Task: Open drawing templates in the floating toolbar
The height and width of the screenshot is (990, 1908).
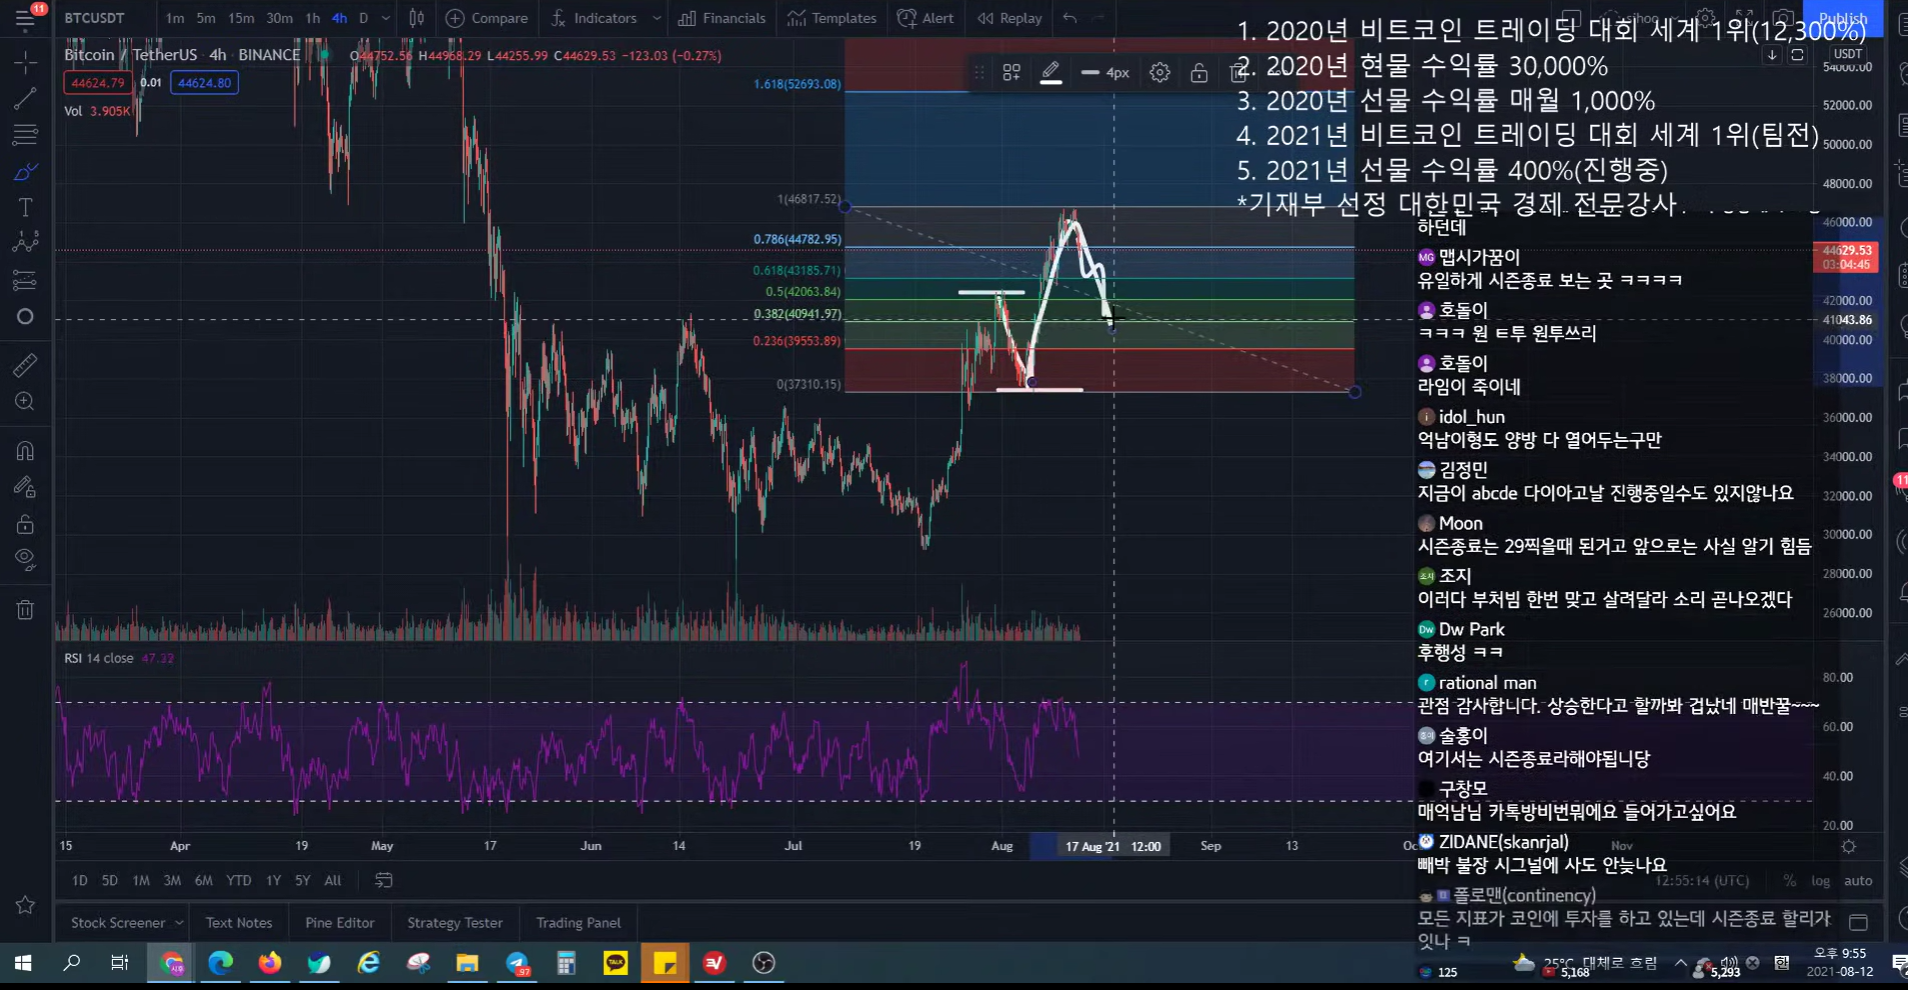Action: tap(1011, 72)
